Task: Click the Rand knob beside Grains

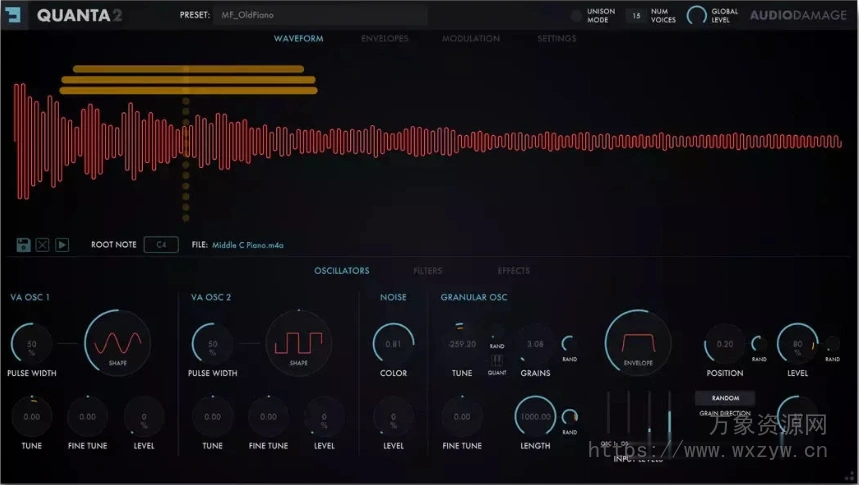Action: coord(569,344)
